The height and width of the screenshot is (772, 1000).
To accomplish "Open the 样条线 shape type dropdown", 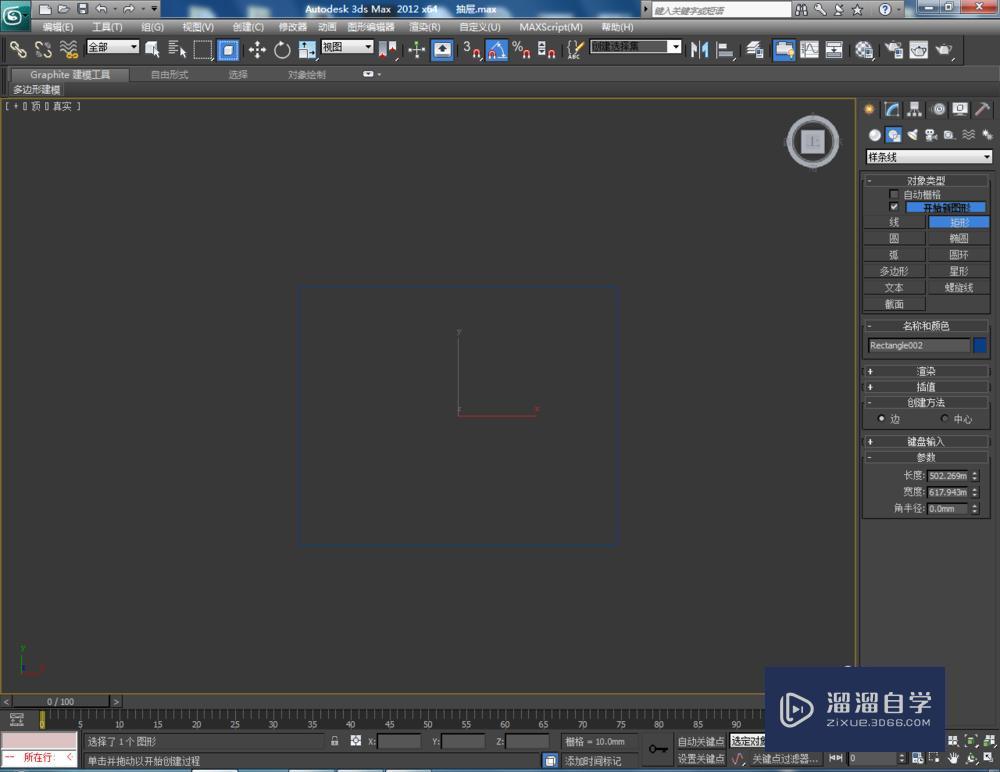I will 925,157.
